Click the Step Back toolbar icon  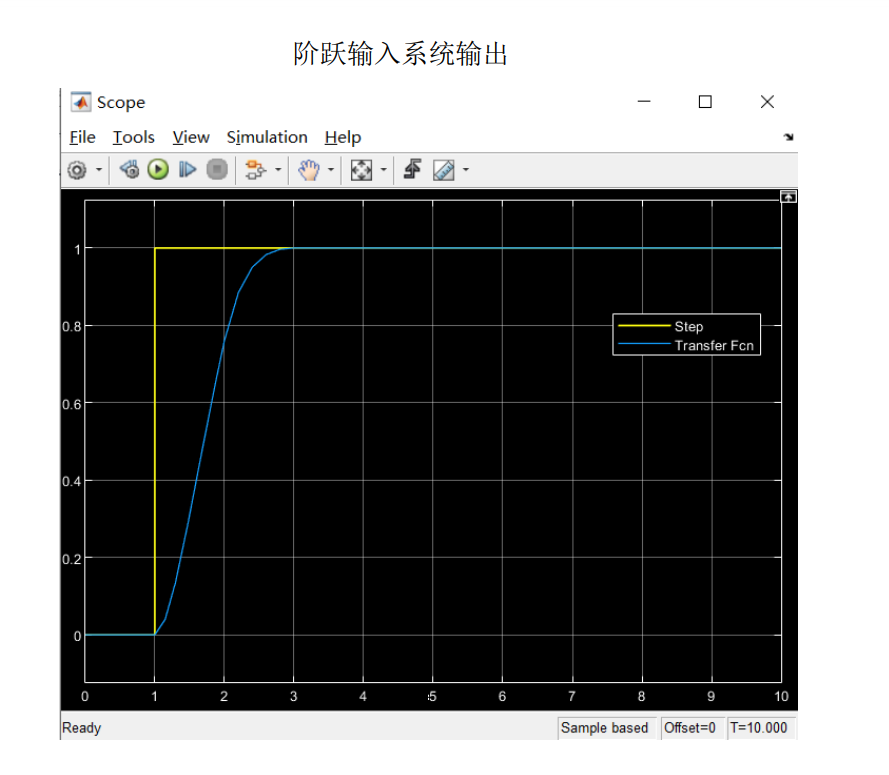[129, 169]
